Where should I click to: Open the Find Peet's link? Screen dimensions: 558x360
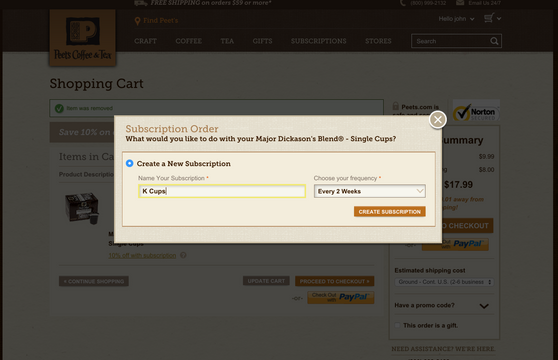[x=160, y=21]
